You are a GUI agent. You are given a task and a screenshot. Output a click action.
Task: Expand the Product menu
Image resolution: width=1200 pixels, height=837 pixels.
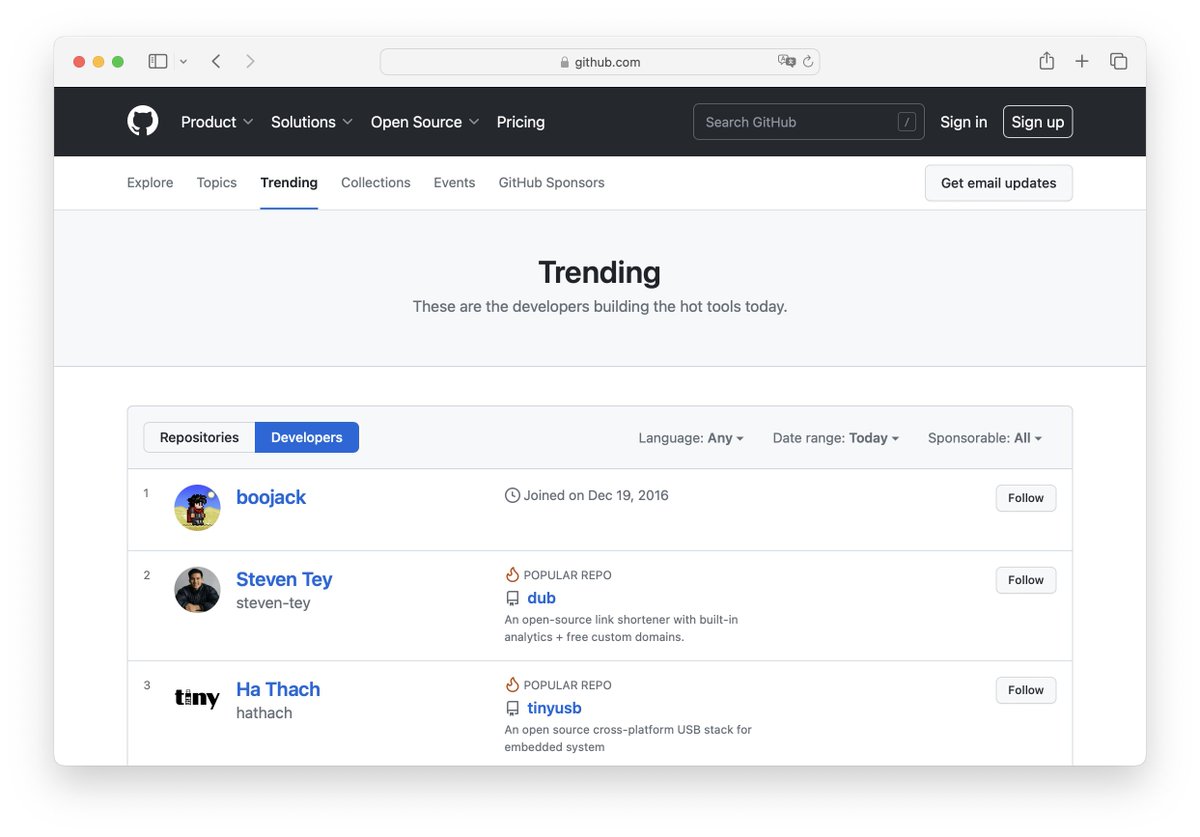point(217,122)
